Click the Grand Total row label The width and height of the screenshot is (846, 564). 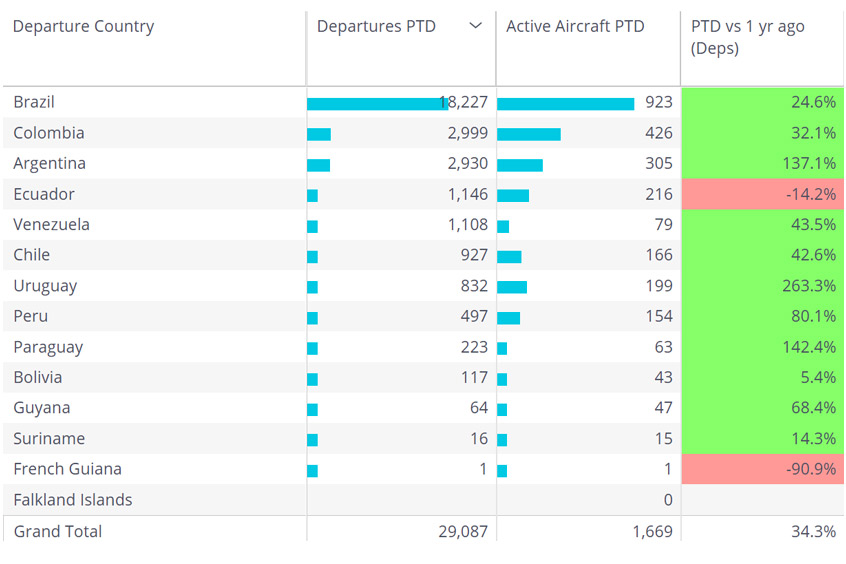click(57, 532)
